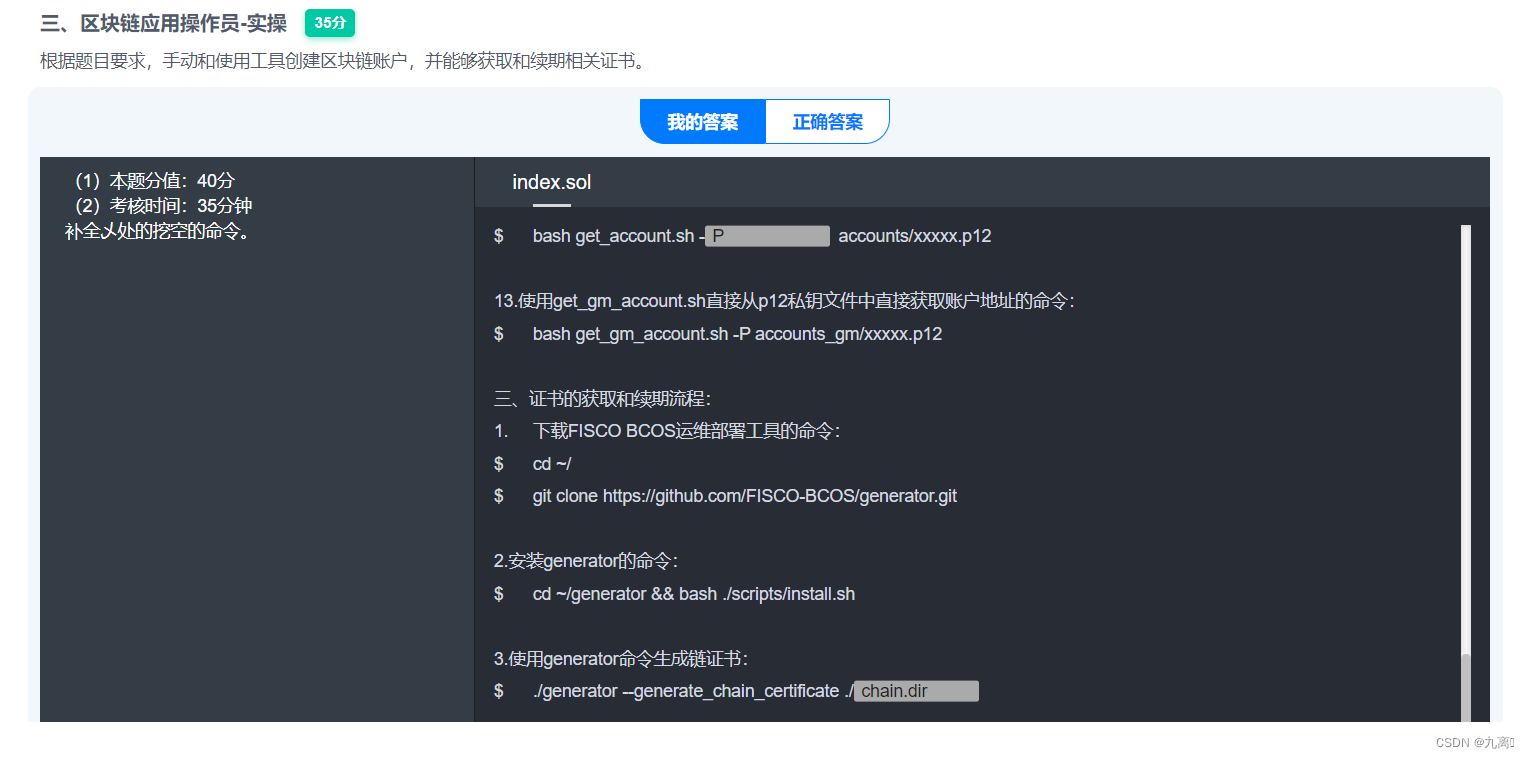The image size is (1529, 758).
Task: Click the heading 三、区块链应用操作员-实操
Action: 164,23
